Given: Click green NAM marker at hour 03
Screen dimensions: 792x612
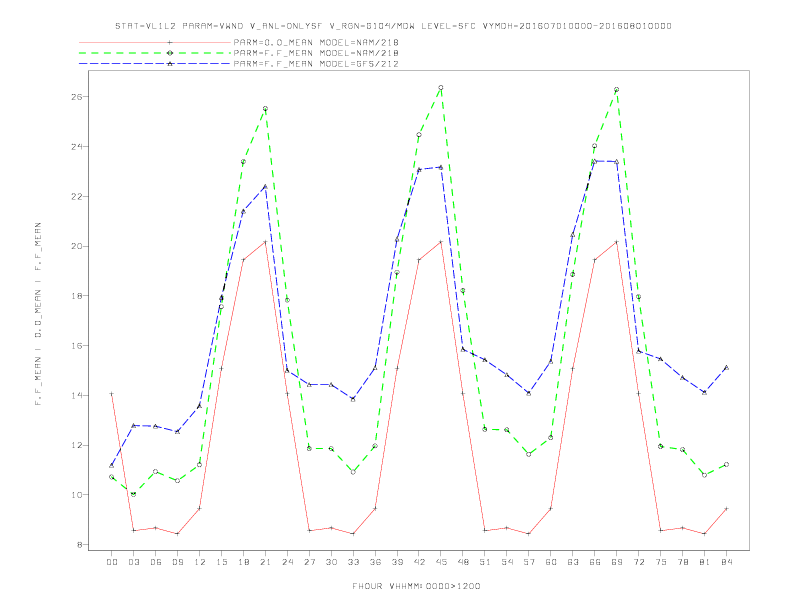Looking at the screenshot, I should pyautogui.click(x=133, y=494).
